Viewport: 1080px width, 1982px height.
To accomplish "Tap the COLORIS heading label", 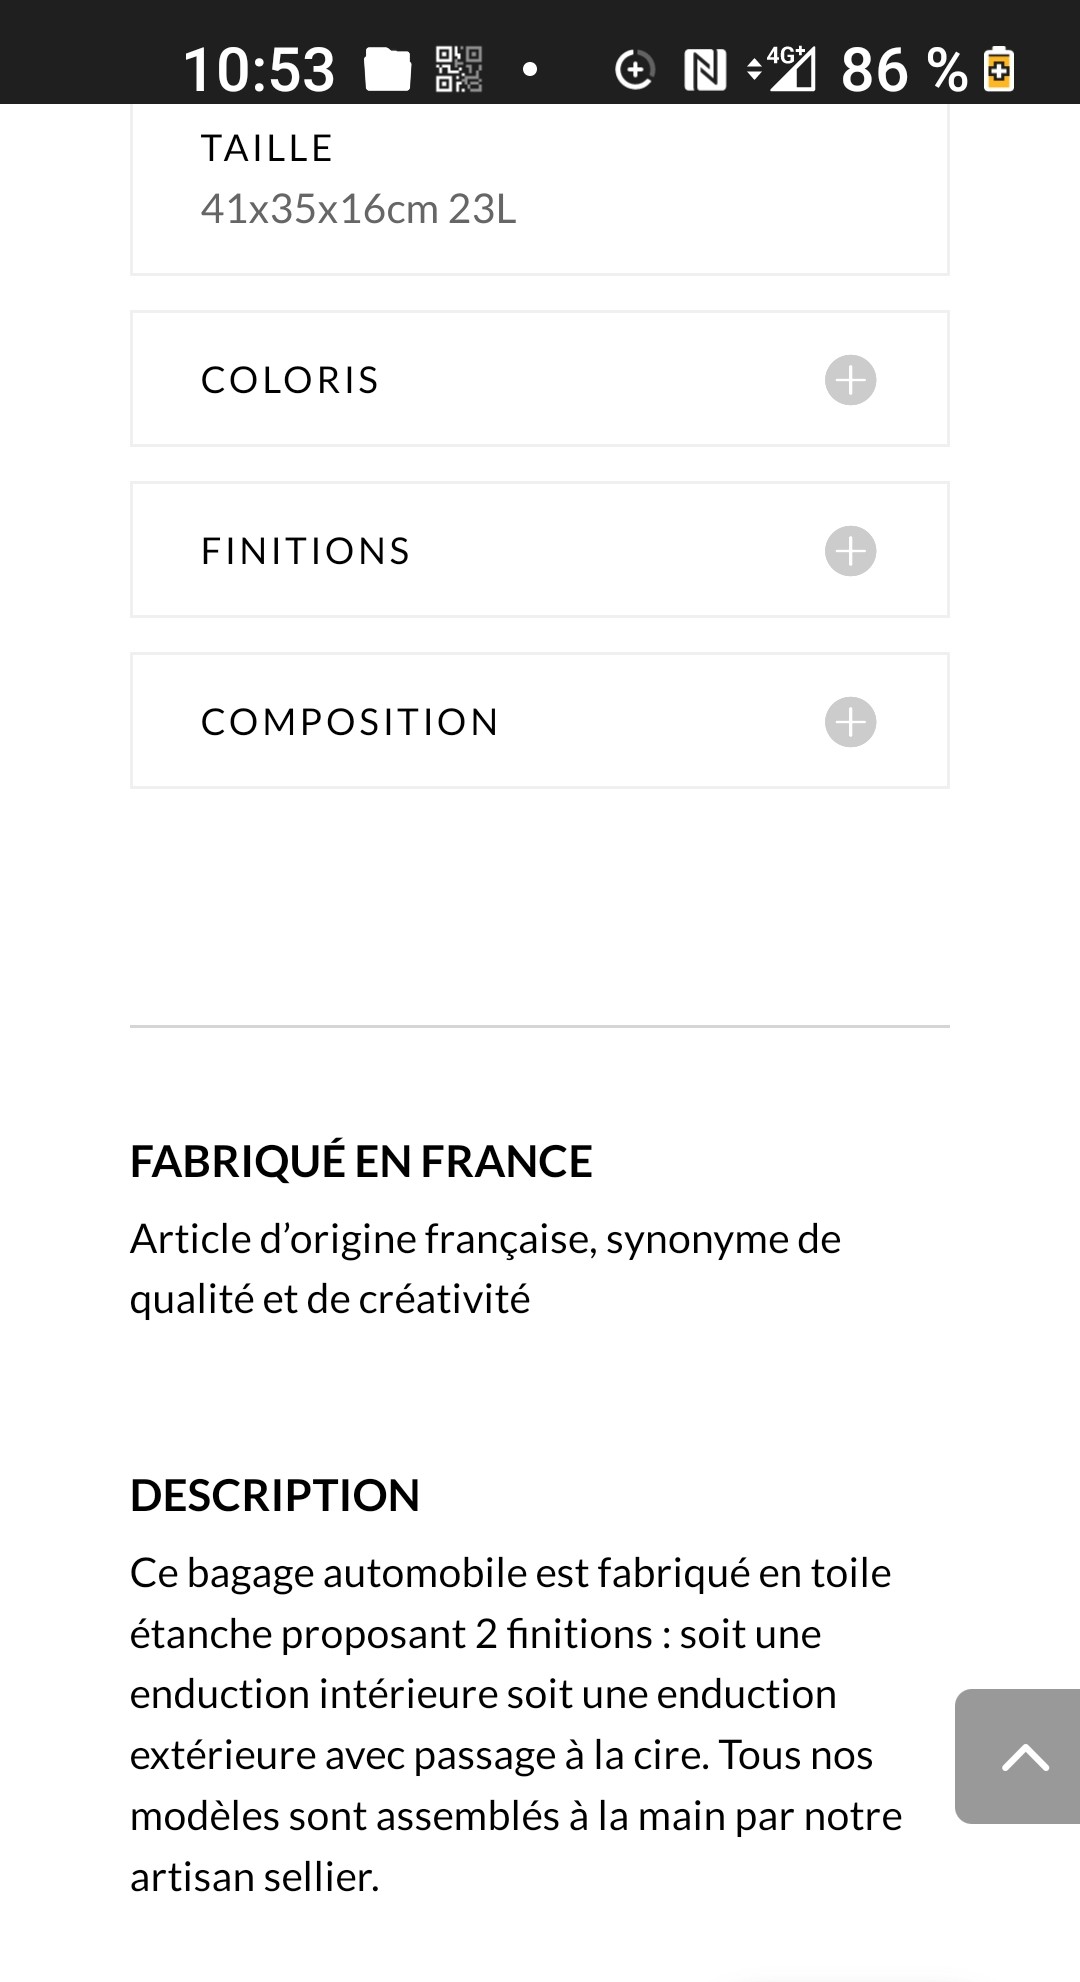I will [x=290, y=380].
